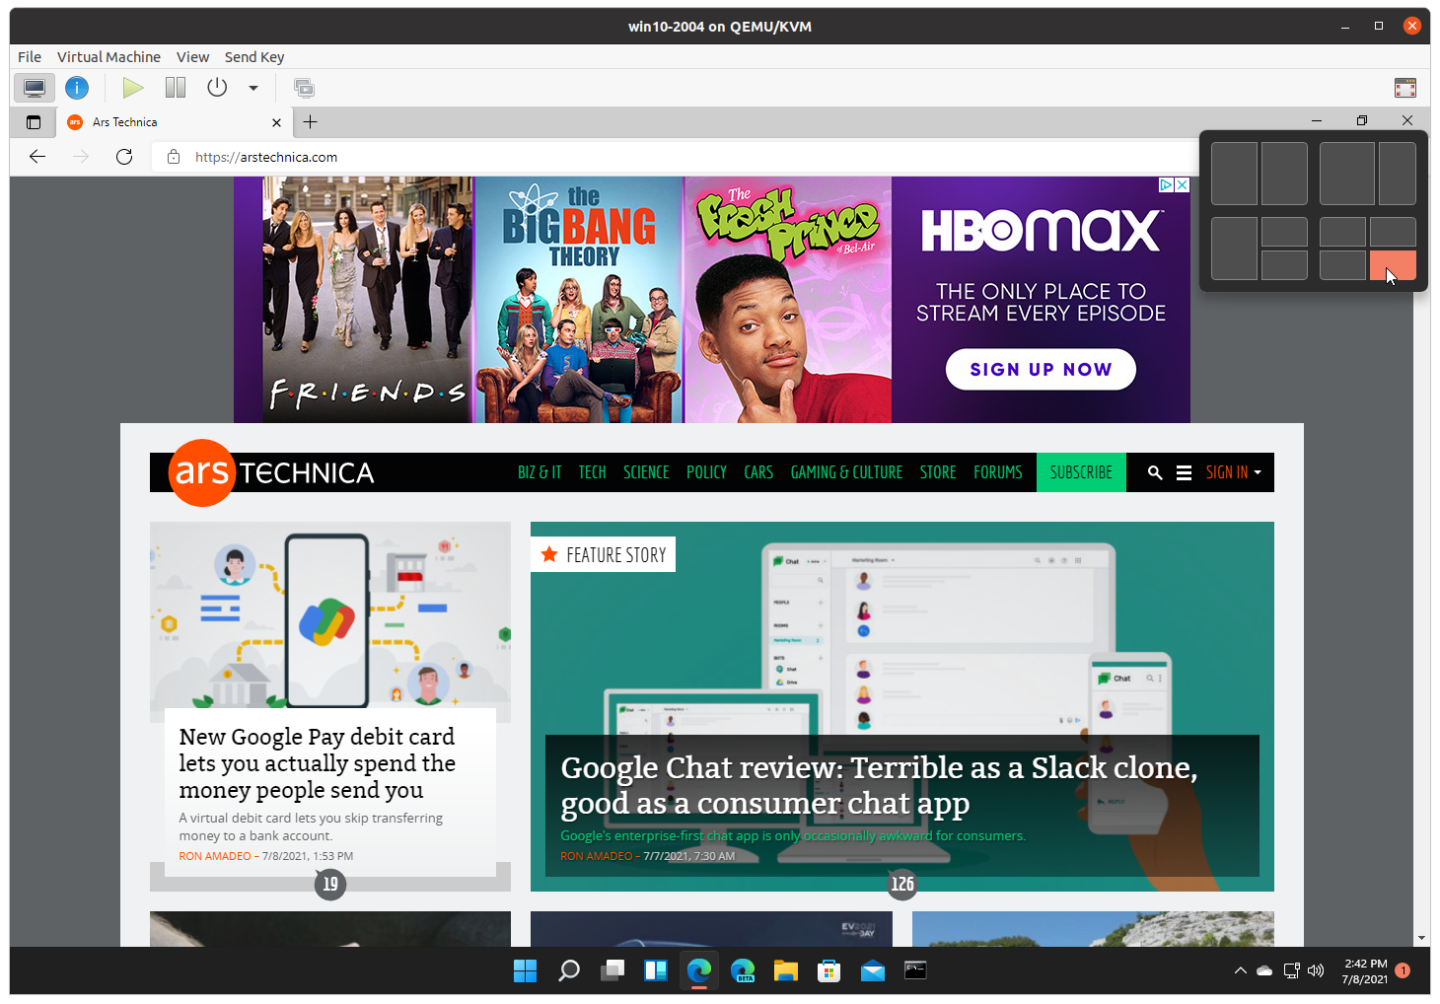Open the TECH section
The image size is (1440, 1004).
point(592,472)
